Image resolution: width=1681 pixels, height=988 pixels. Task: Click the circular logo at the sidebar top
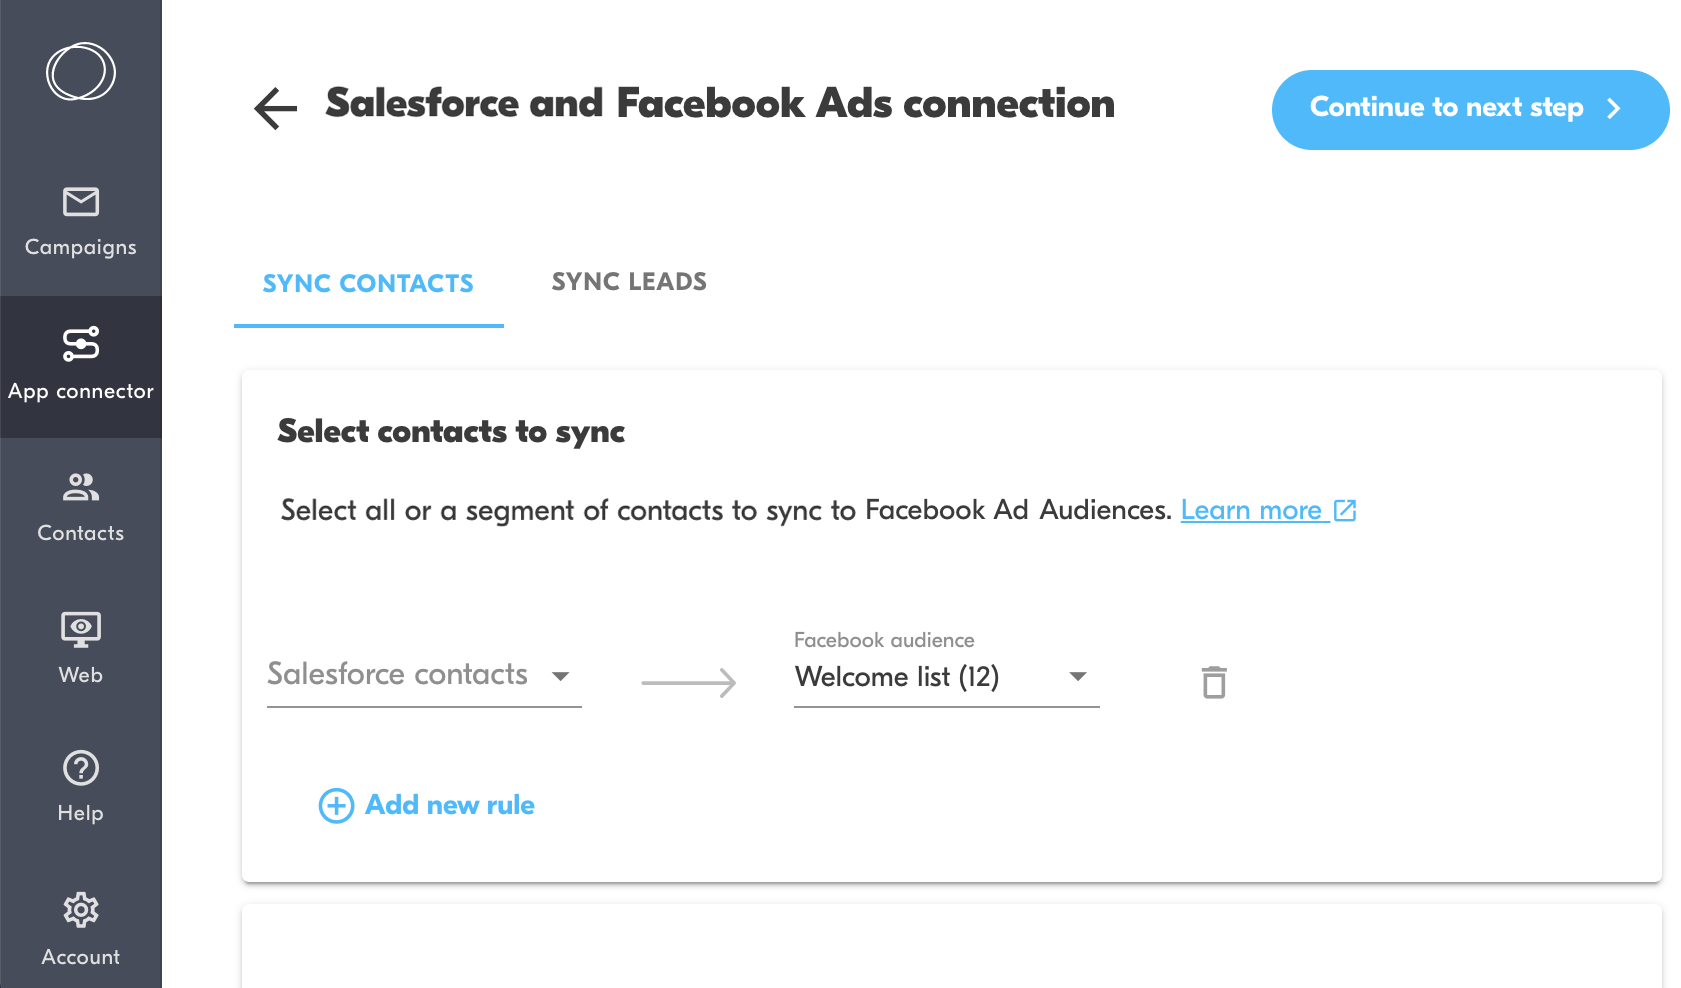(x=80, y=71)
